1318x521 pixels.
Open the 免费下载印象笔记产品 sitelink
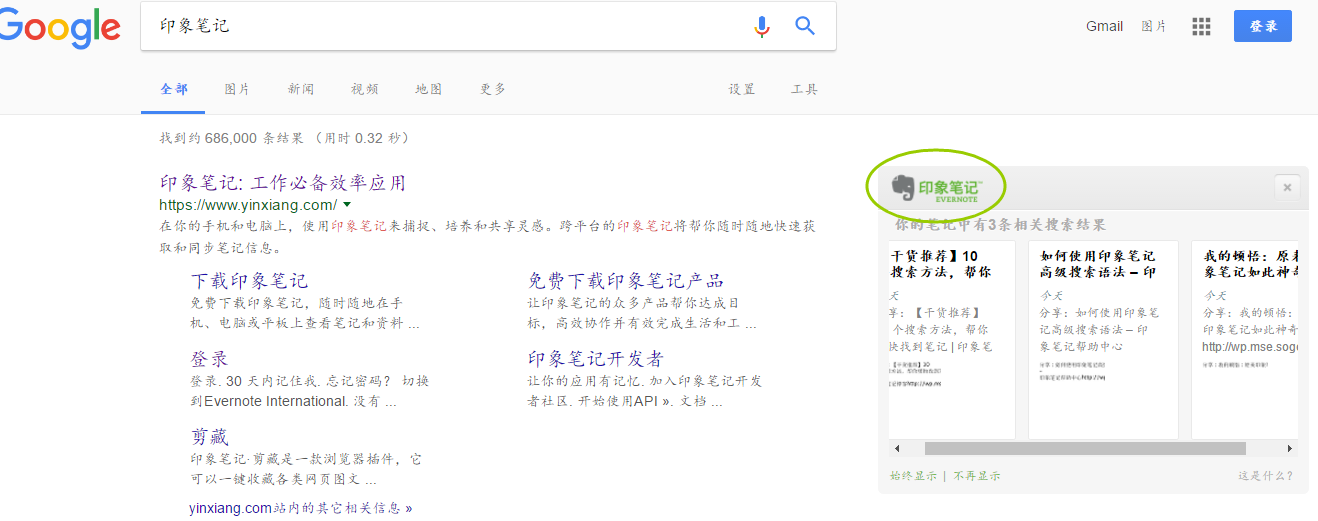tap(626, 280)
